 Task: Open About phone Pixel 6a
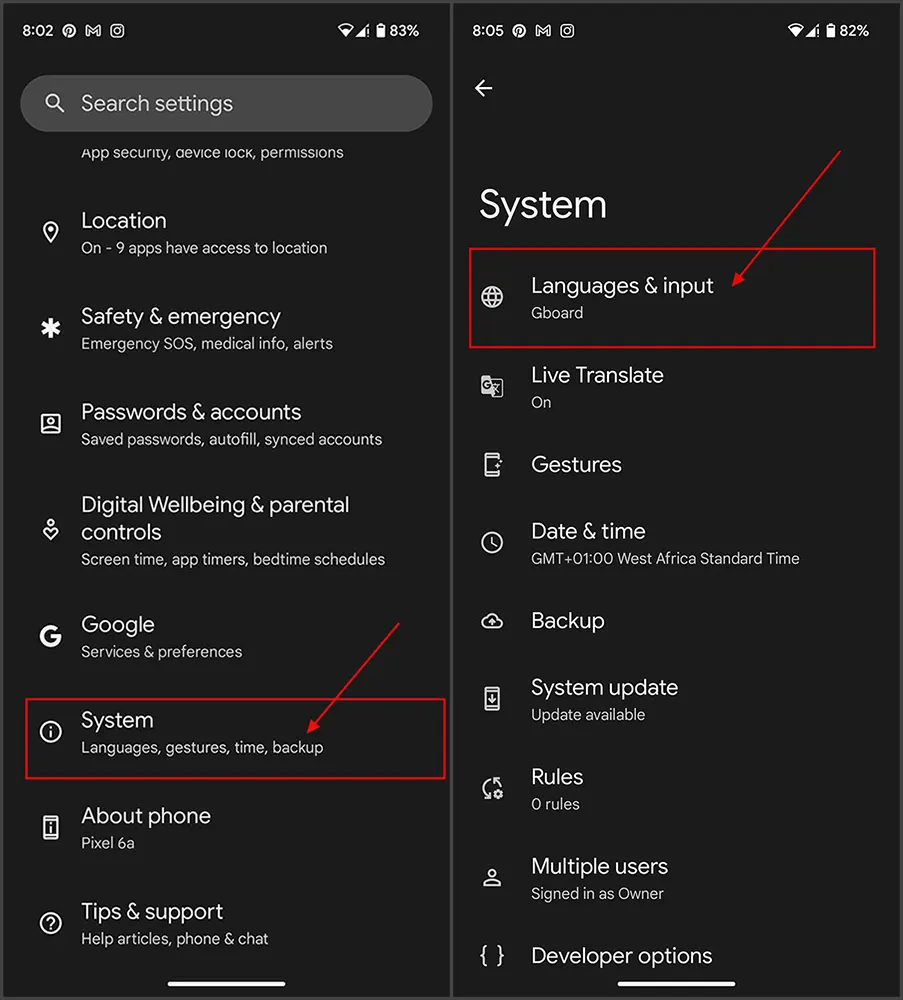[145, 828]
